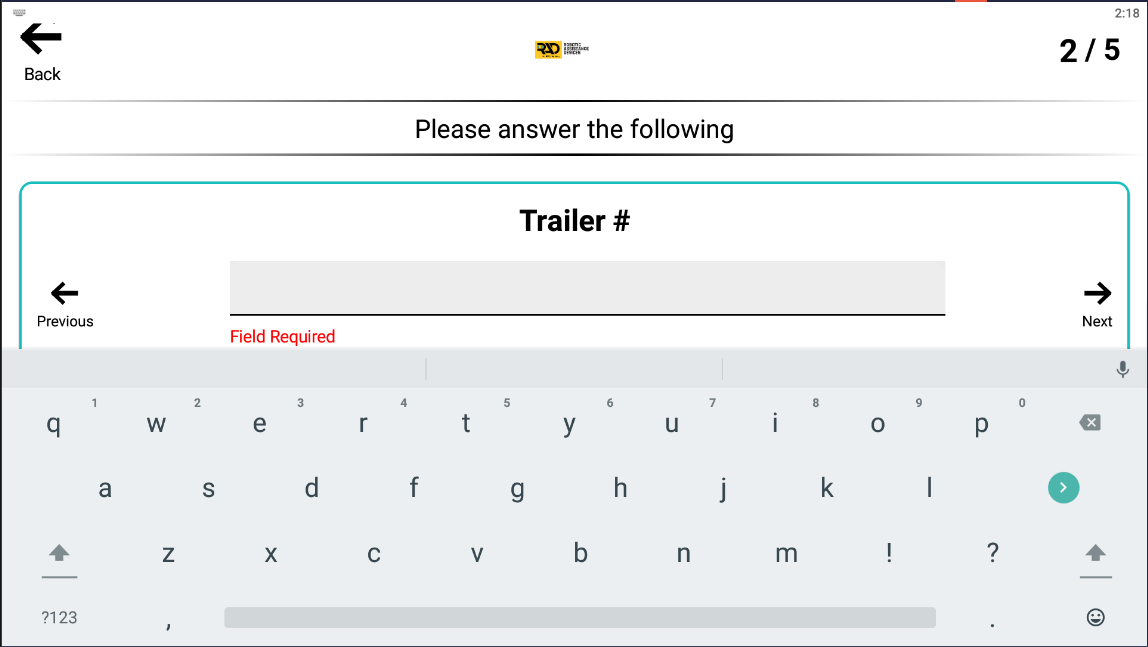Tap the v key
The width and height of the screenshot is (1148, 647).
477,553
